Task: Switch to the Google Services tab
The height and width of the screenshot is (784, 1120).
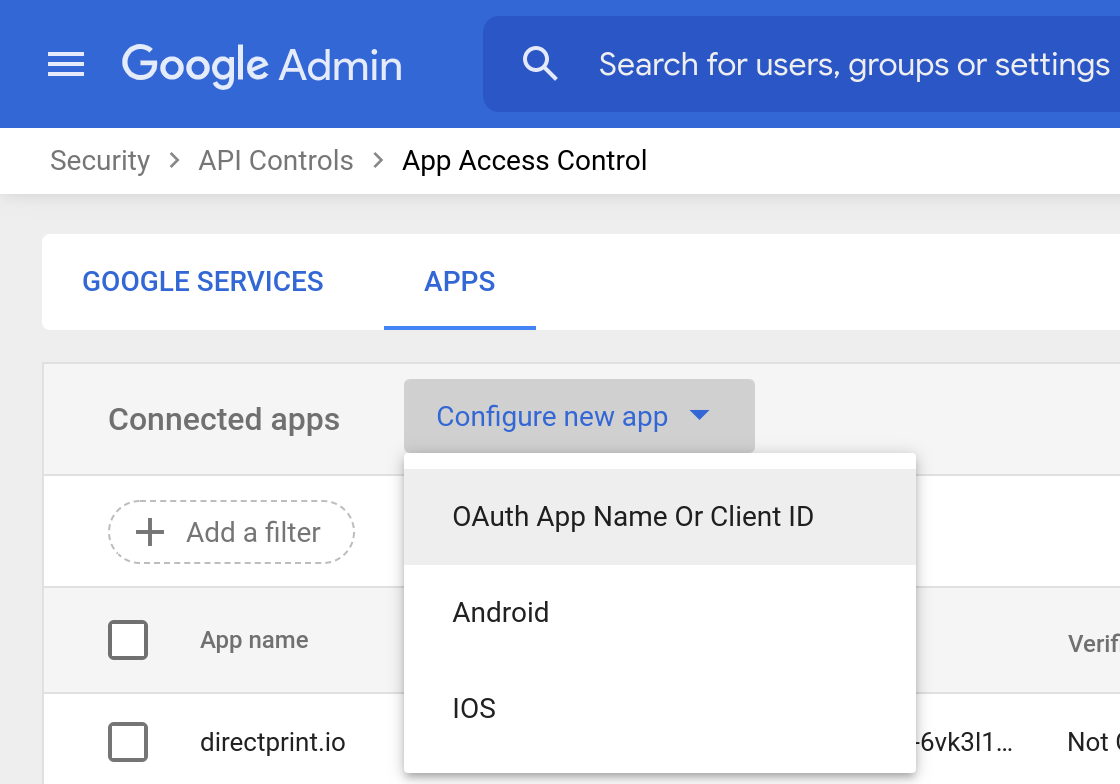Action: [x=203, y=281]
